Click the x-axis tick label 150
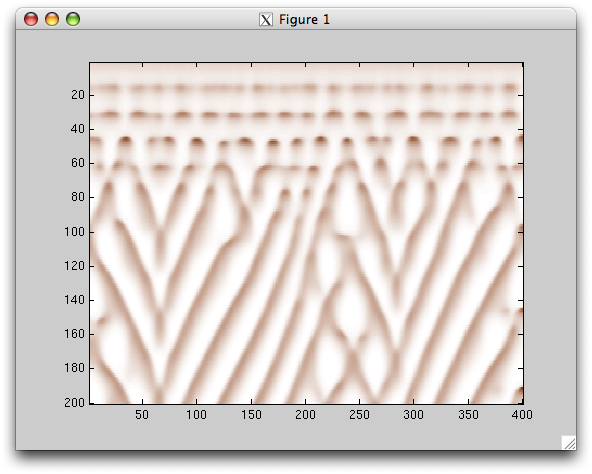 [251, 415]
